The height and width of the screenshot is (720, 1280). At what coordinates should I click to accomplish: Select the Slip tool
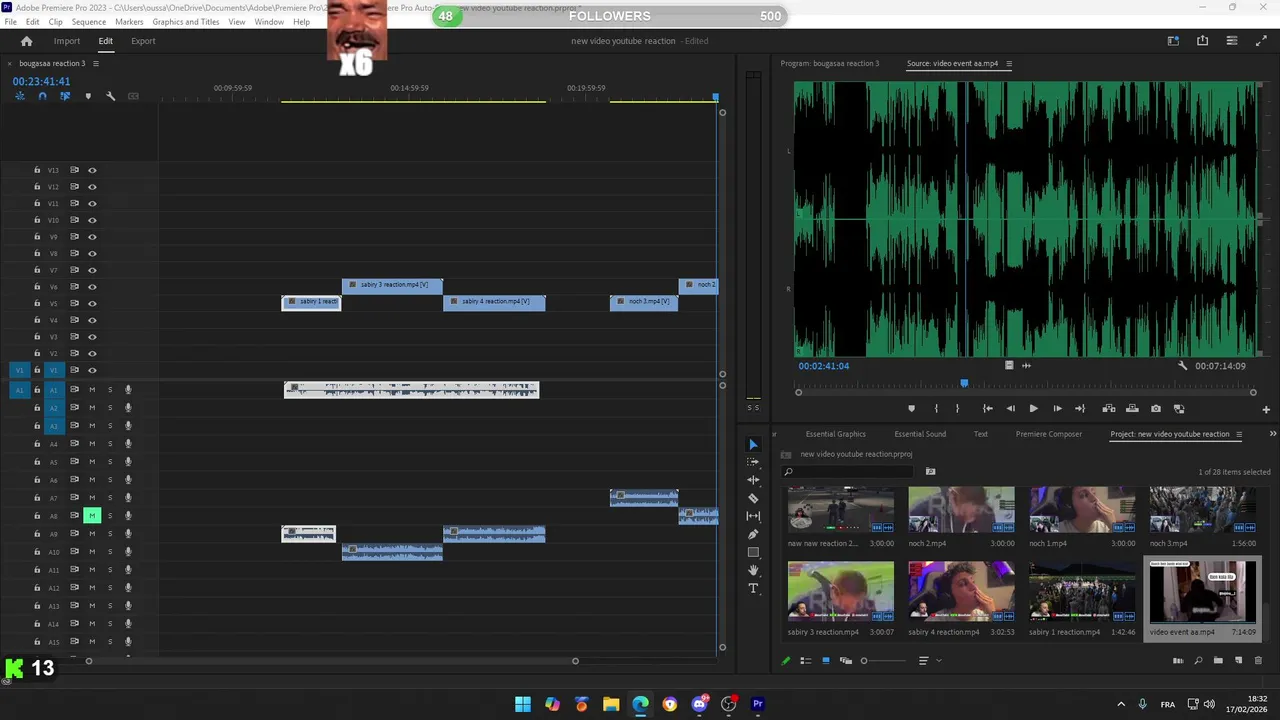753,516
